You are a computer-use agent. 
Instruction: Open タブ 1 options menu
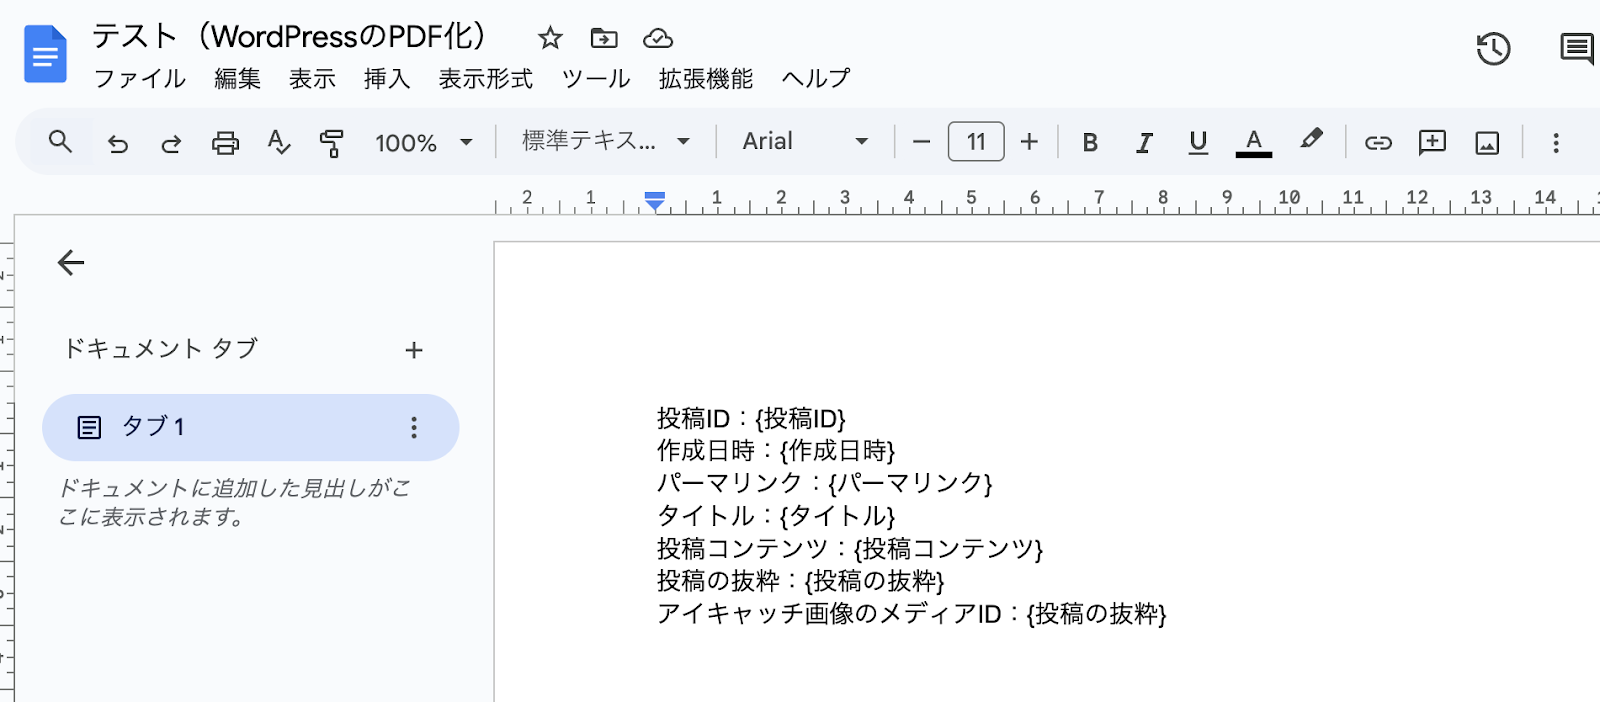point(413,428)
